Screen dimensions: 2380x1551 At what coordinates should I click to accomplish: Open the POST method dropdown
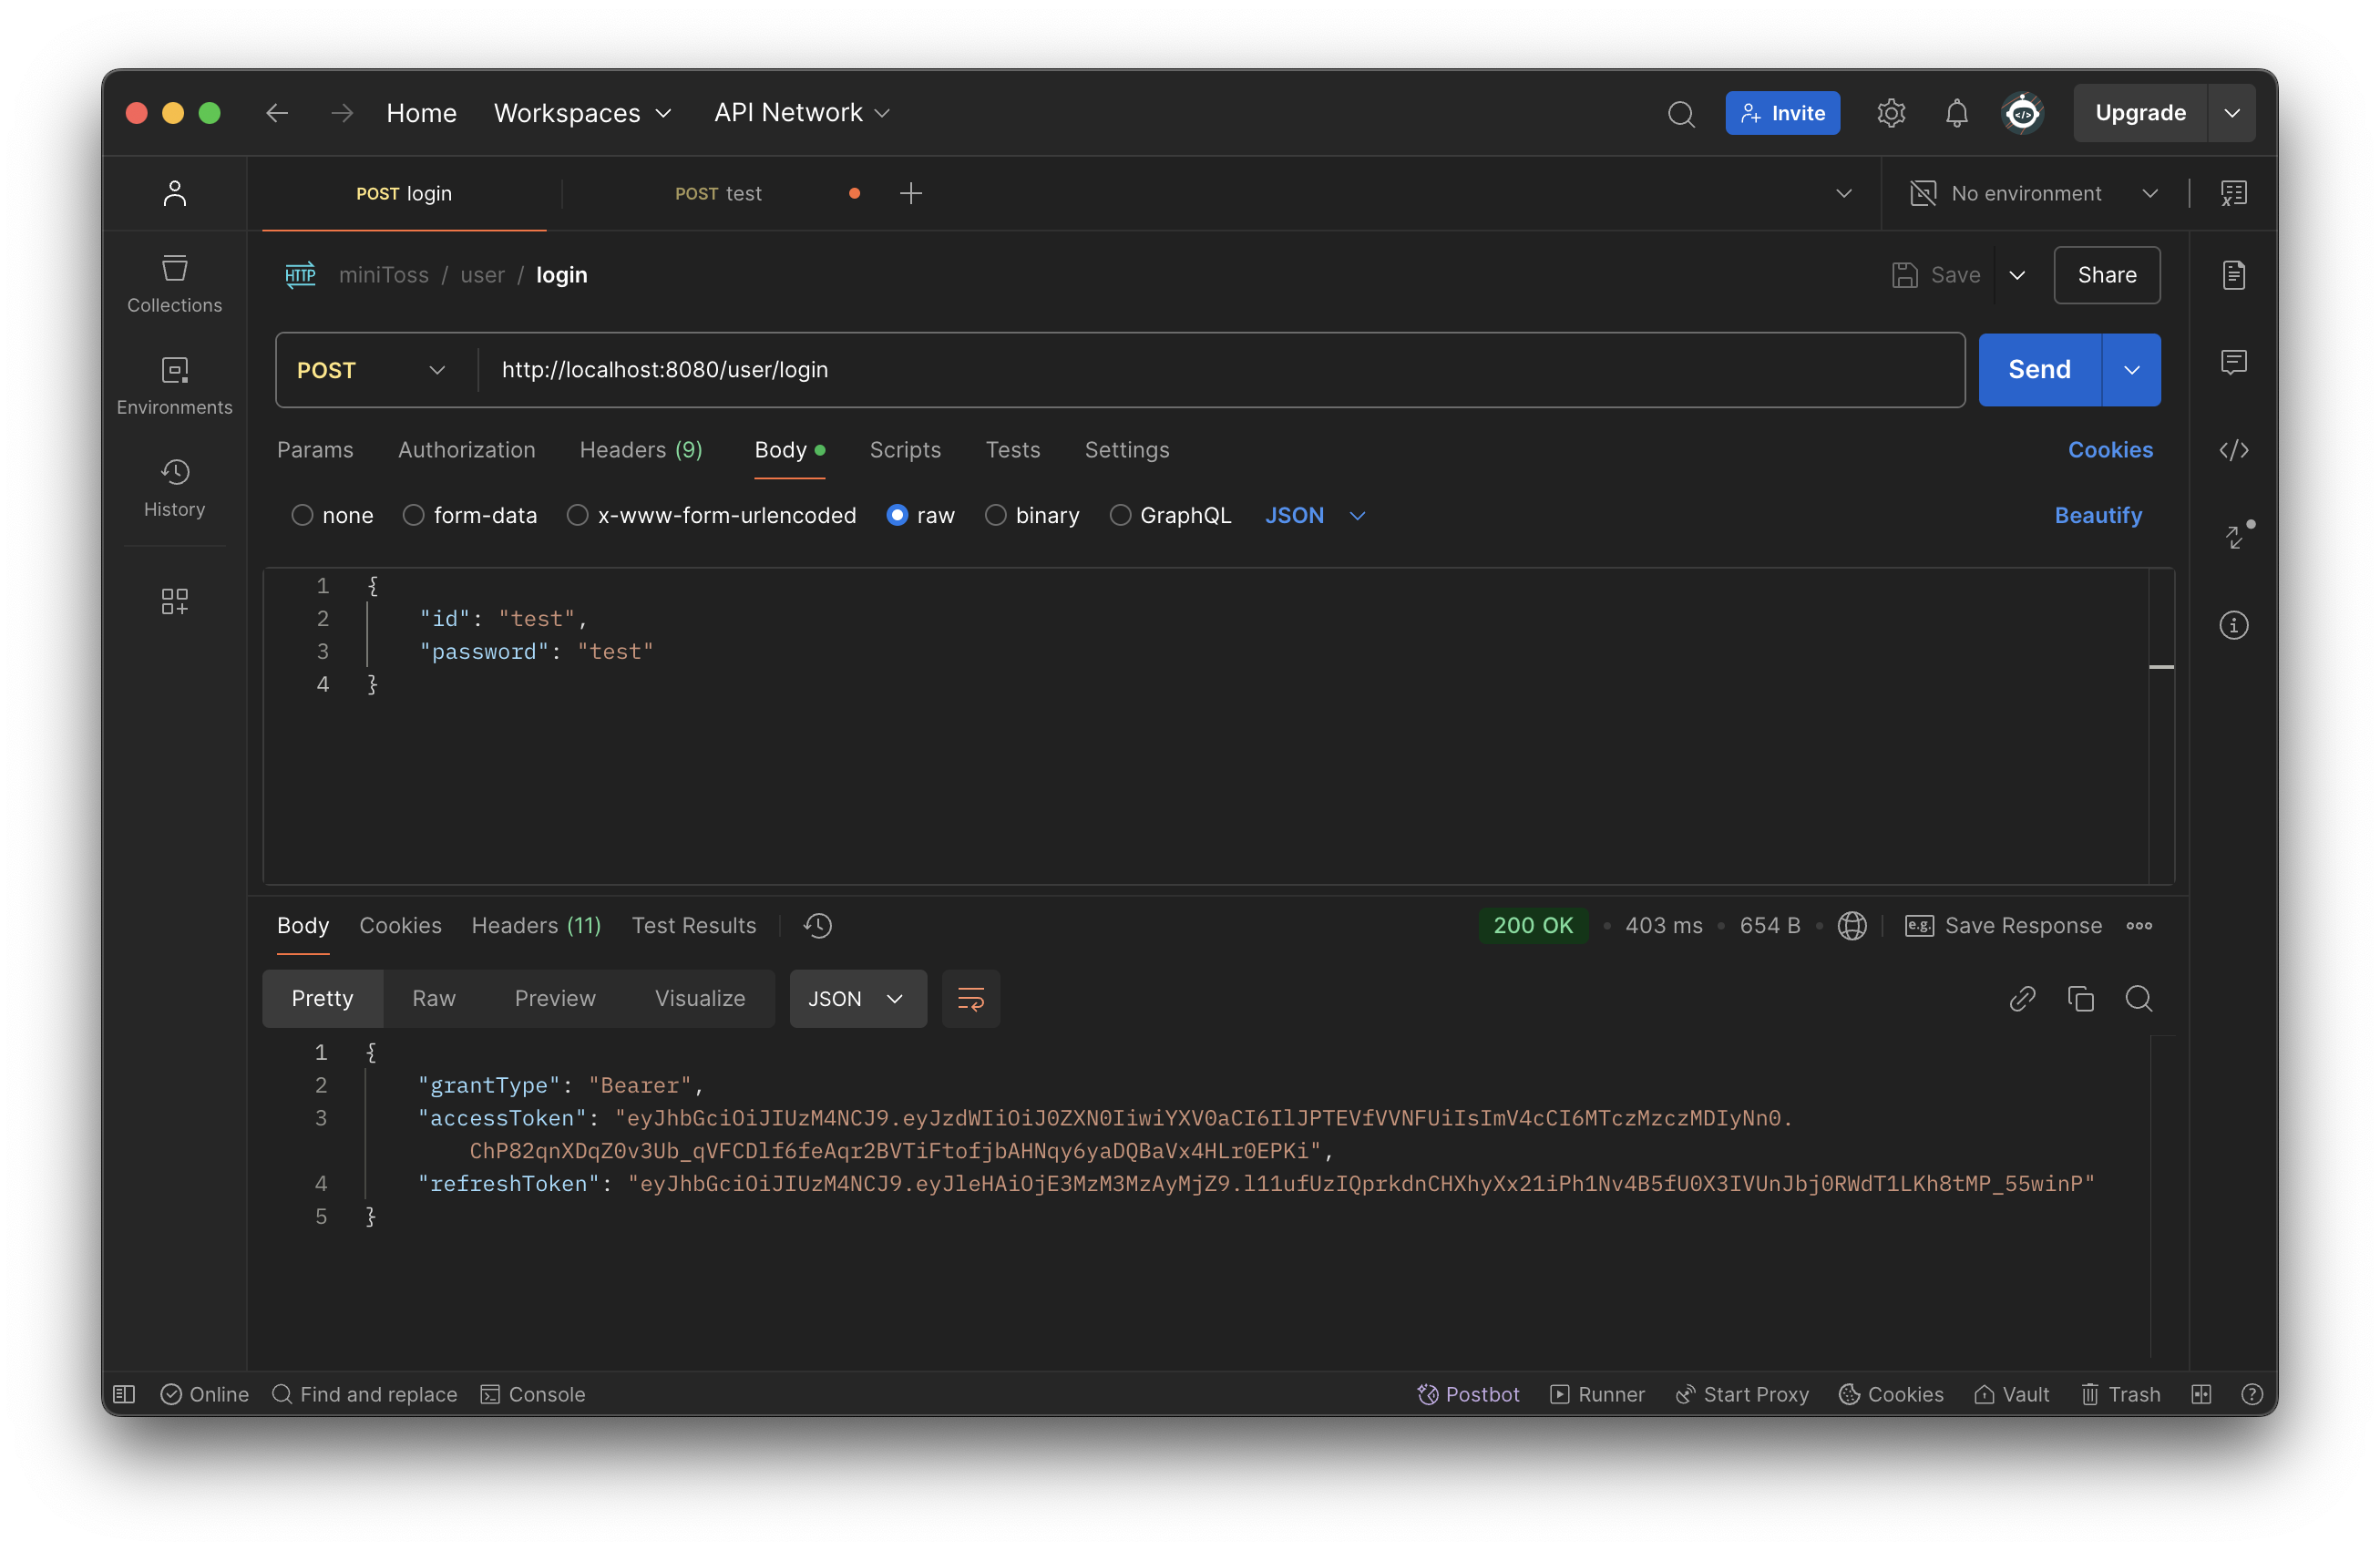[x=371, y=370]
